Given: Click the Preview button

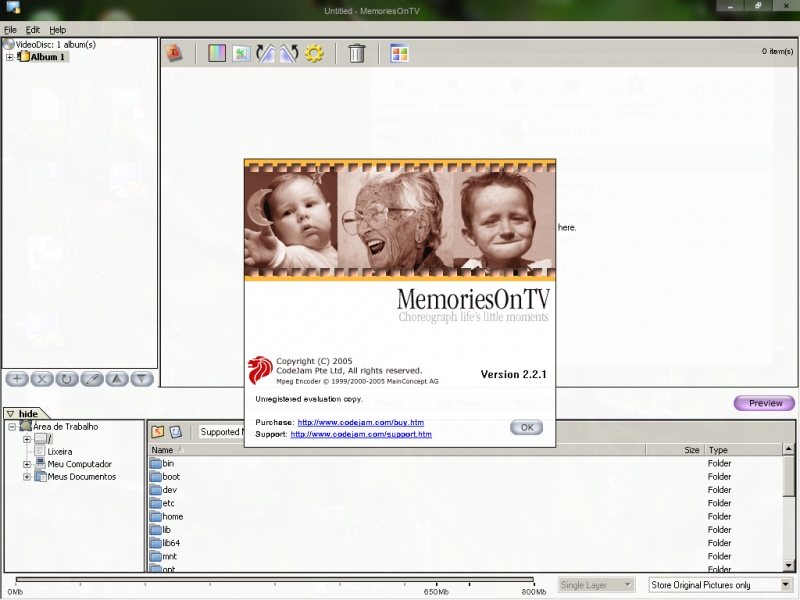Looking at the screenshot, I should tap(765, 403).
